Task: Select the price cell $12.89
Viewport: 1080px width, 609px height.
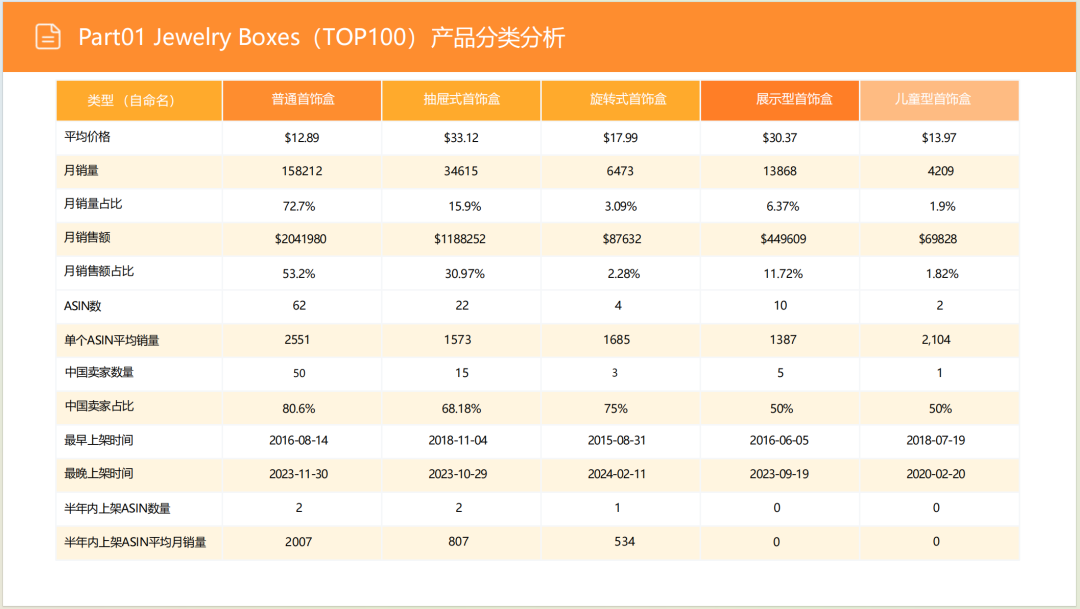Action: [x=302, y=138]
